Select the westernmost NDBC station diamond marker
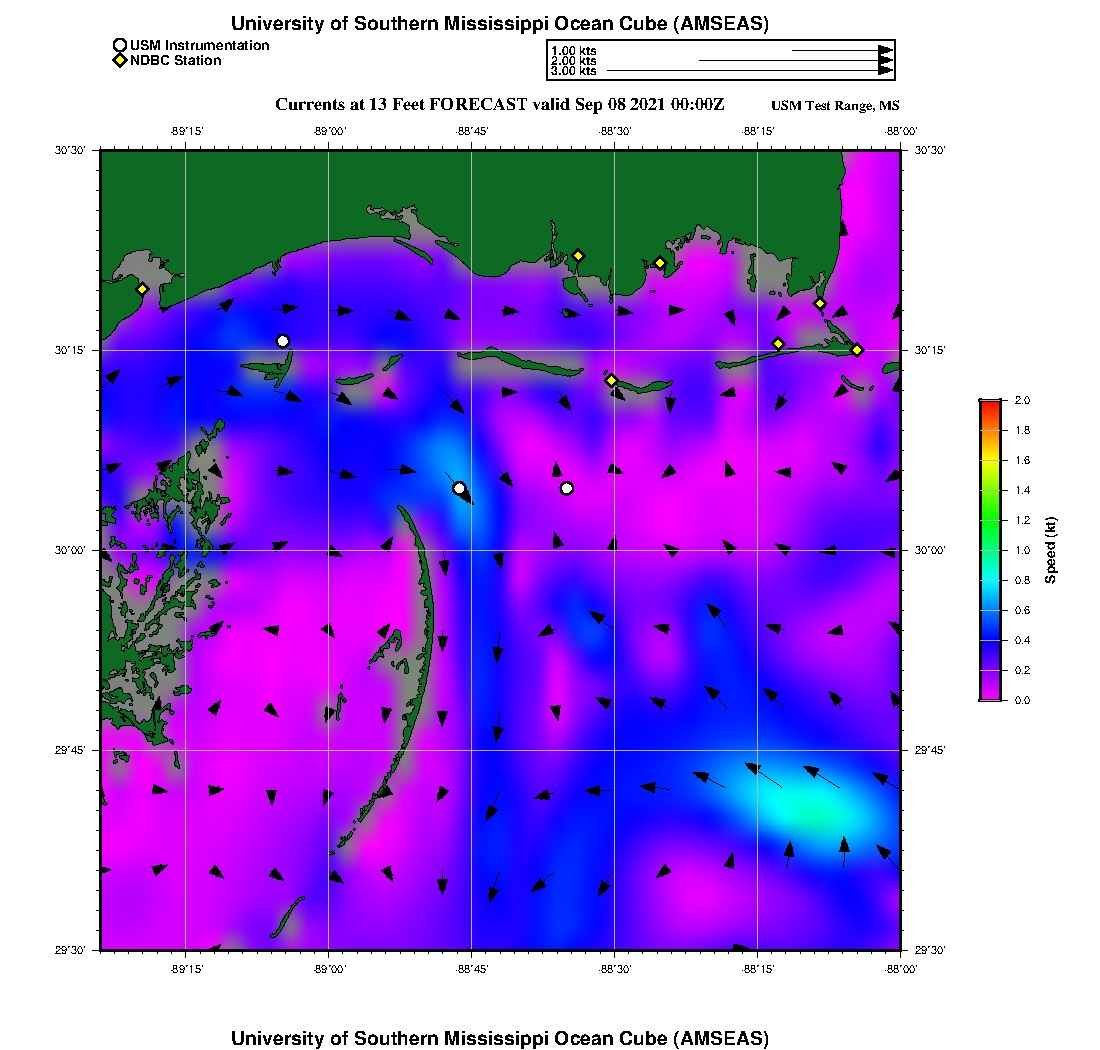Image resolution: width=1100 pixels, height=1050 pixels. click(142, 289)
